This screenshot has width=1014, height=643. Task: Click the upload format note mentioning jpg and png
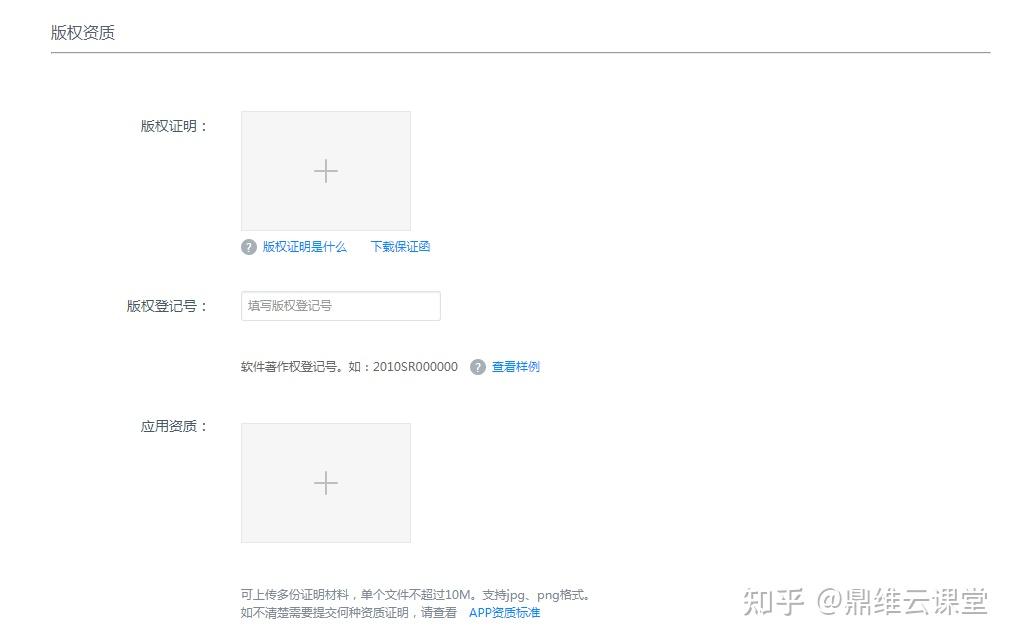pos(415,593)
